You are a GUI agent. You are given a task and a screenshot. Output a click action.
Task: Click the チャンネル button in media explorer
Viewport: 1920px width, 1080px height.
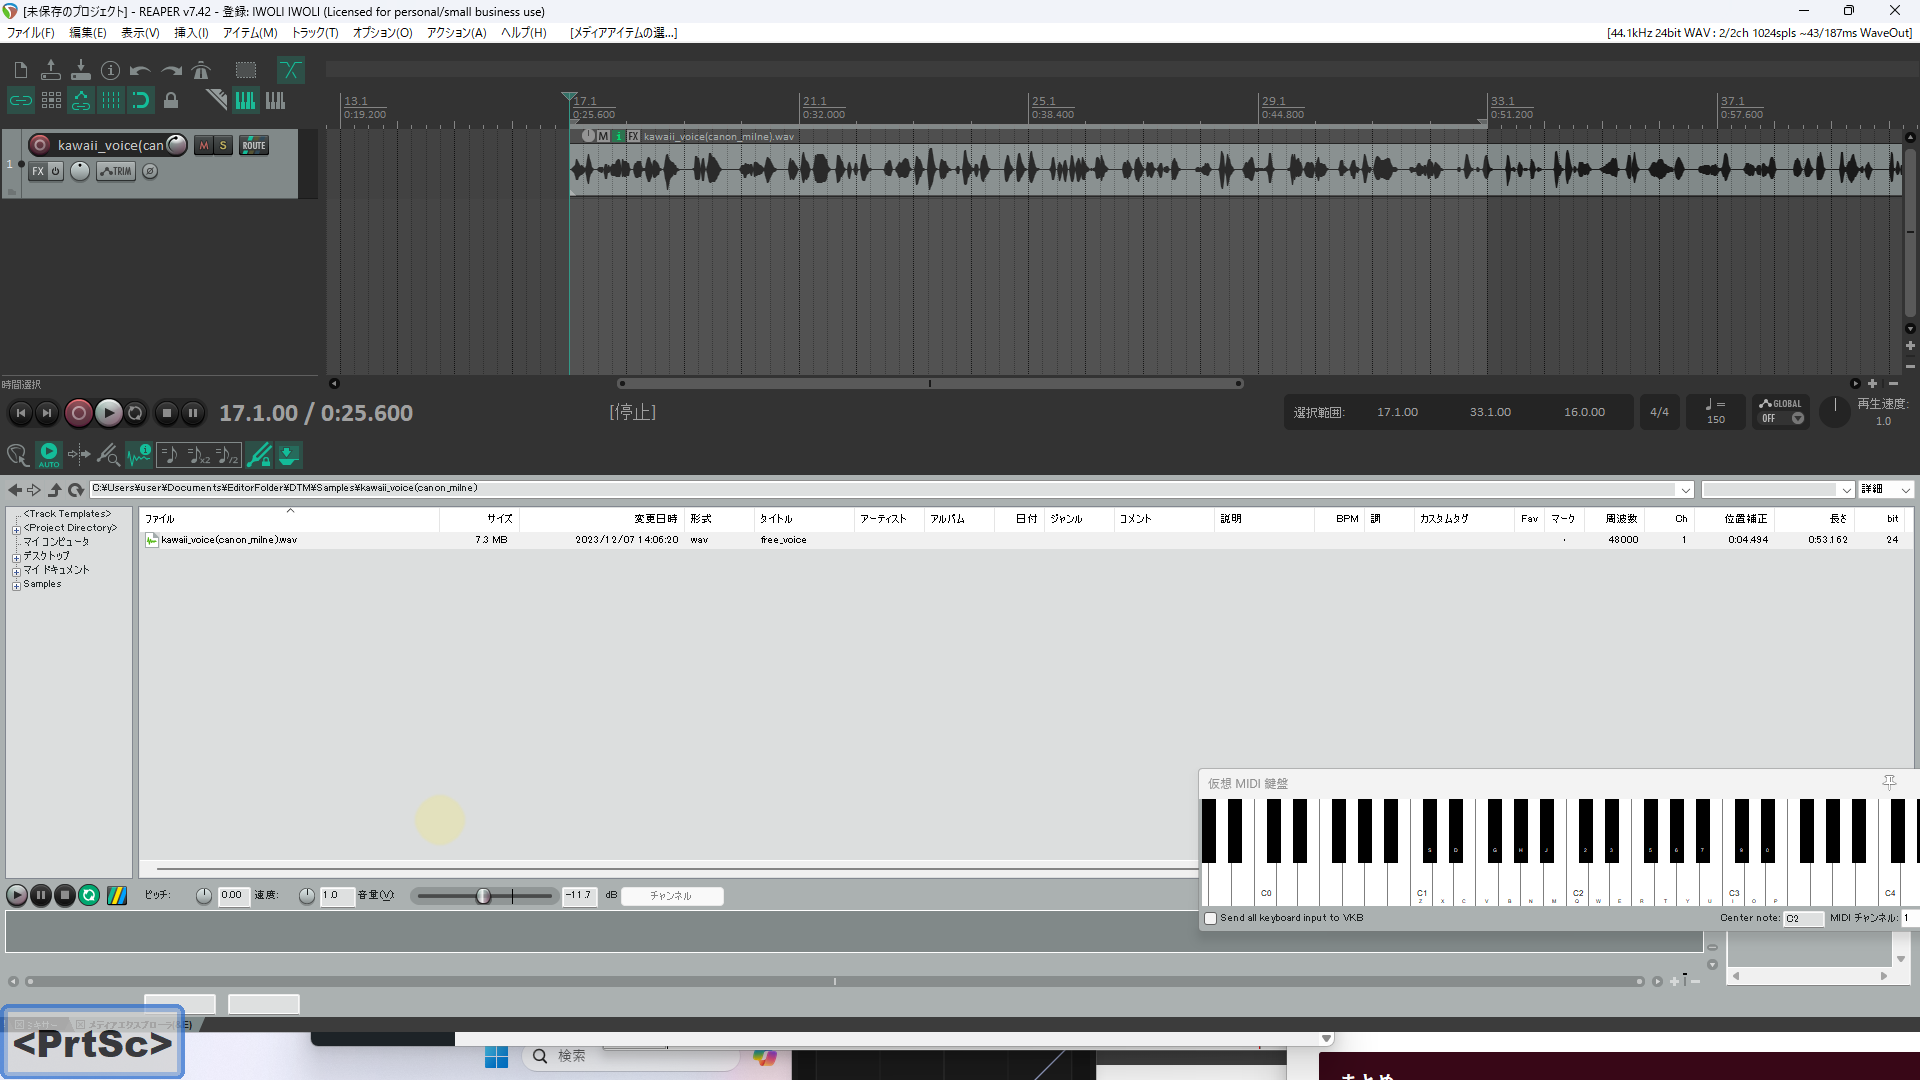[x=671, y=896]
